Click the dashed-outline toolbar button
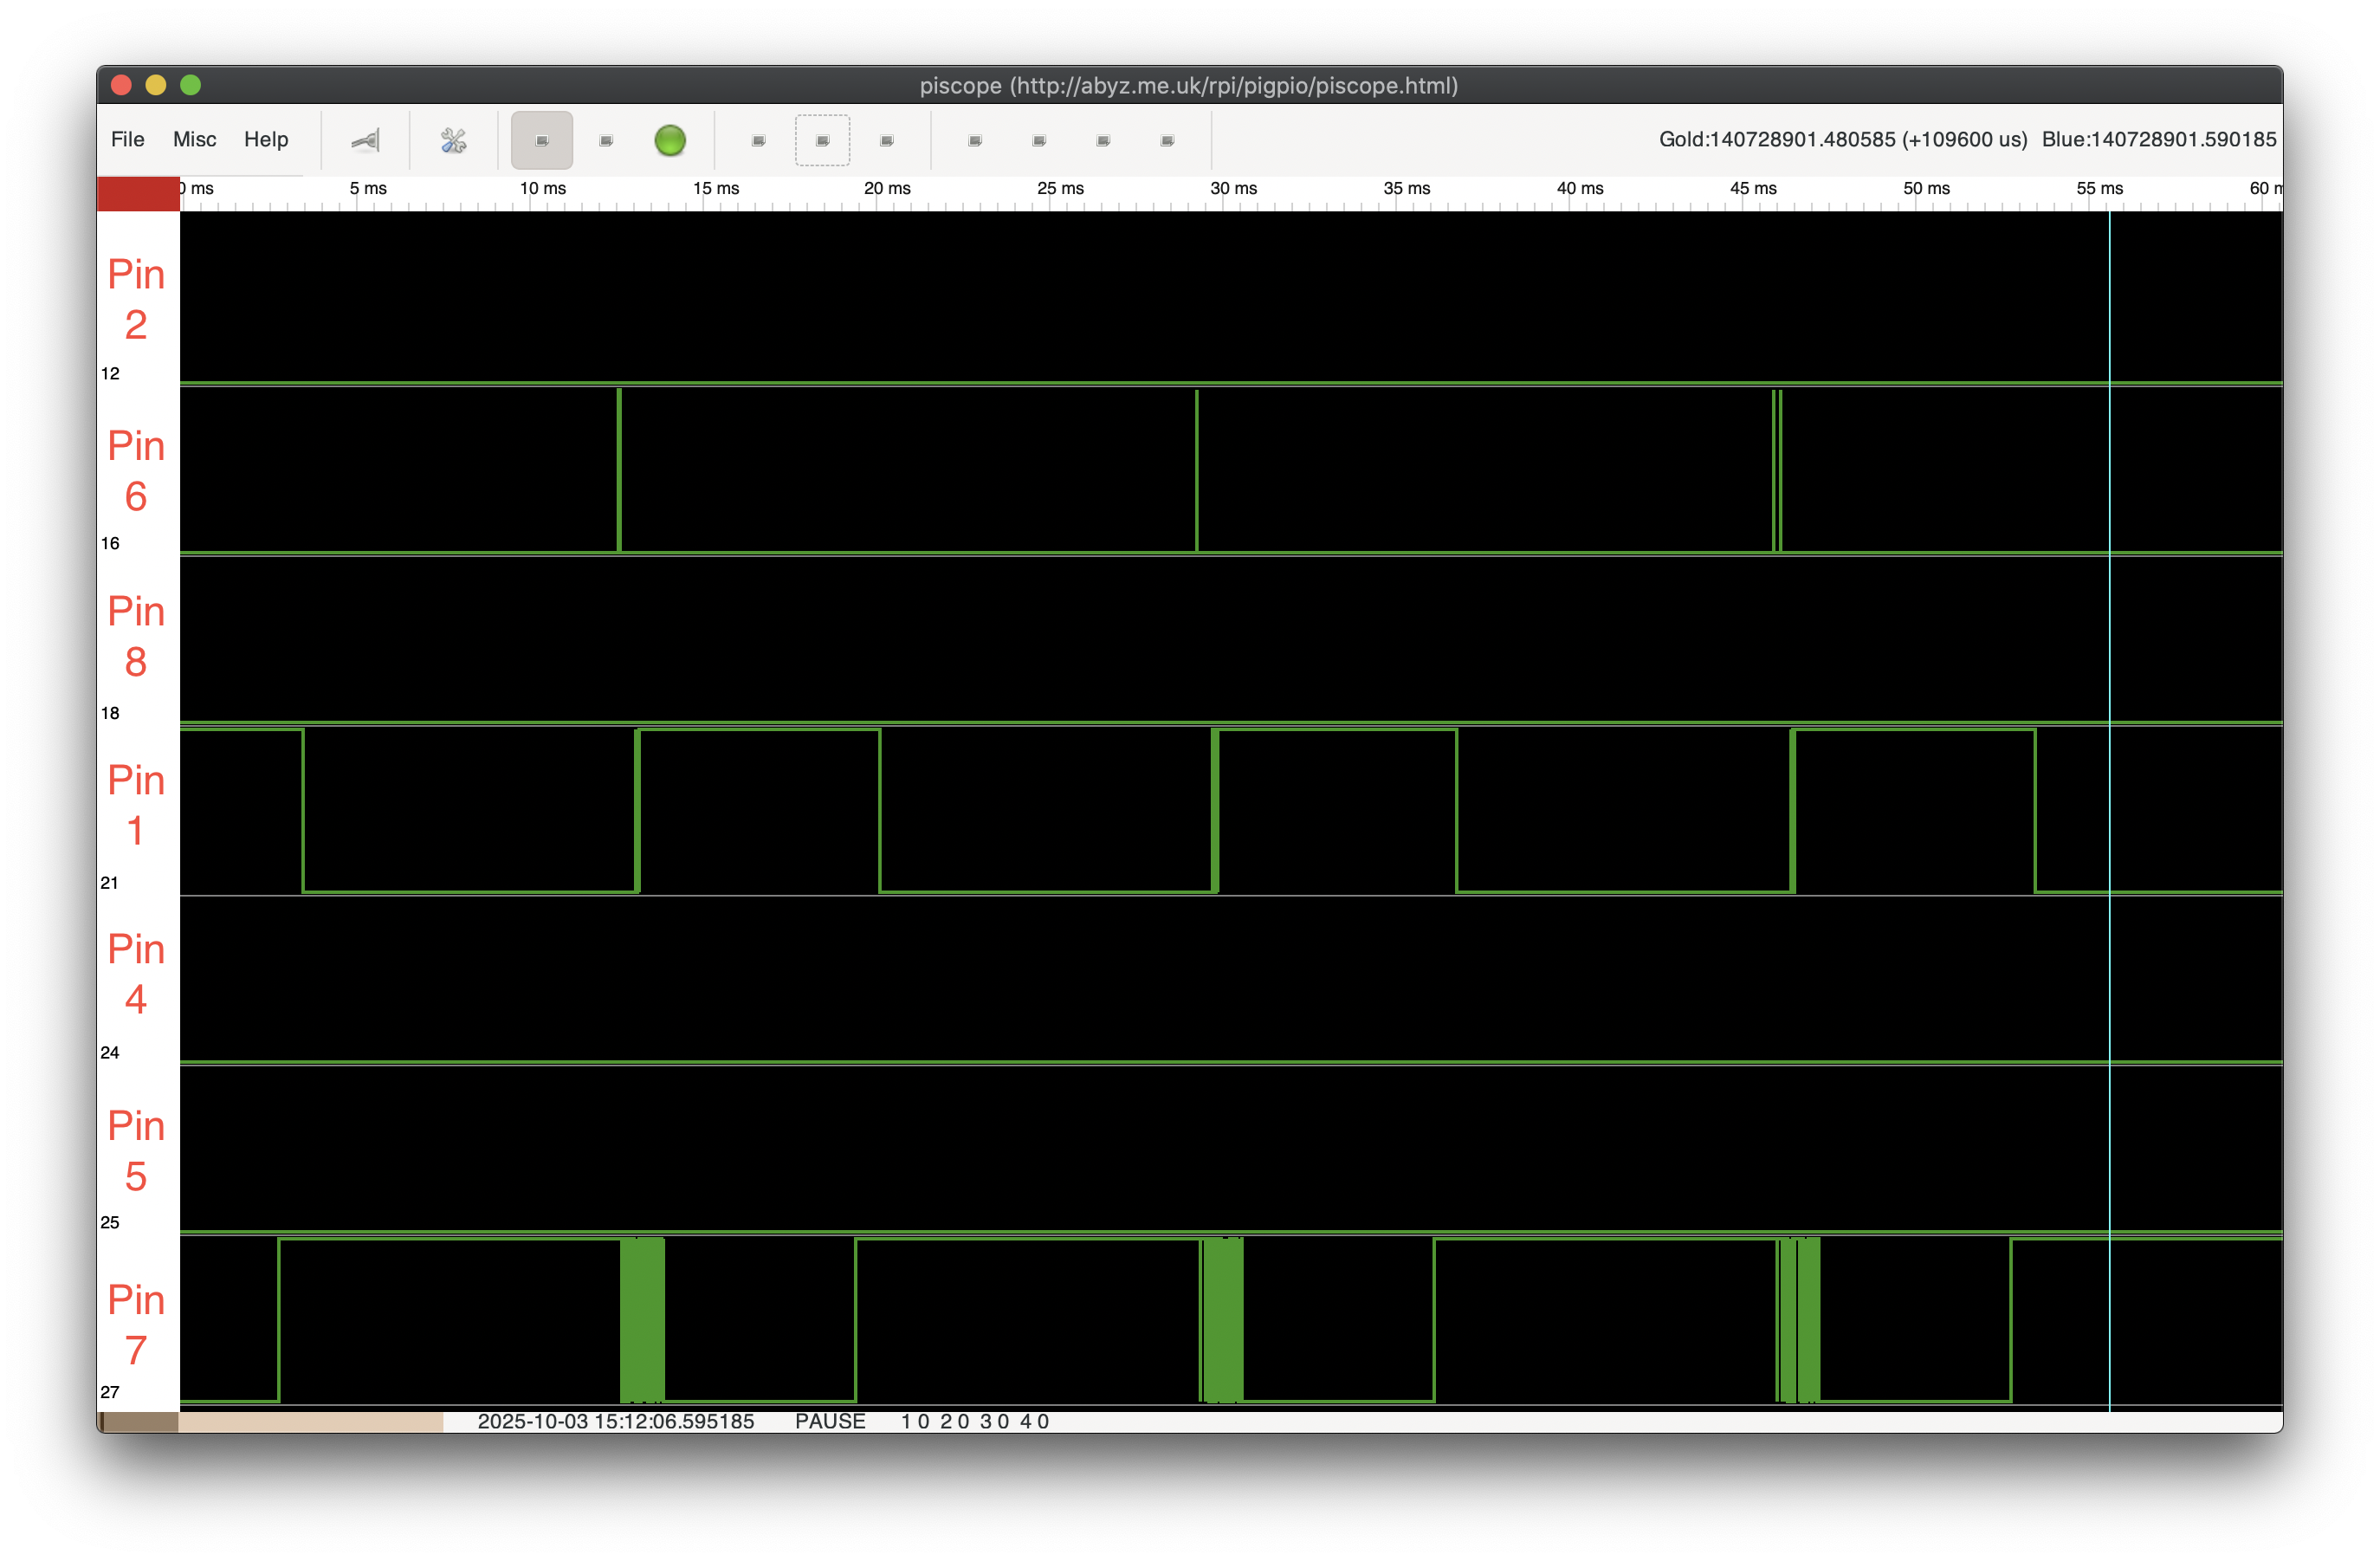2380x1561 pixels. pos(823,141)
